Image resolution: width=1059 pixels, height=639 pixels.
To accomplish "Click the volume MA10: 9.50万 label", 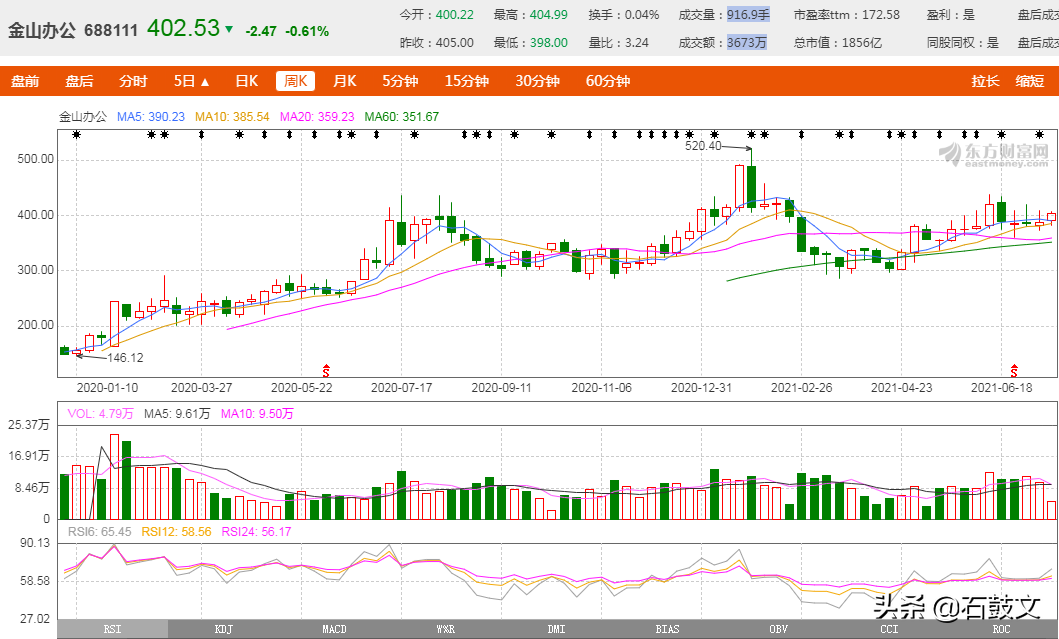I will tap(257, 413).
